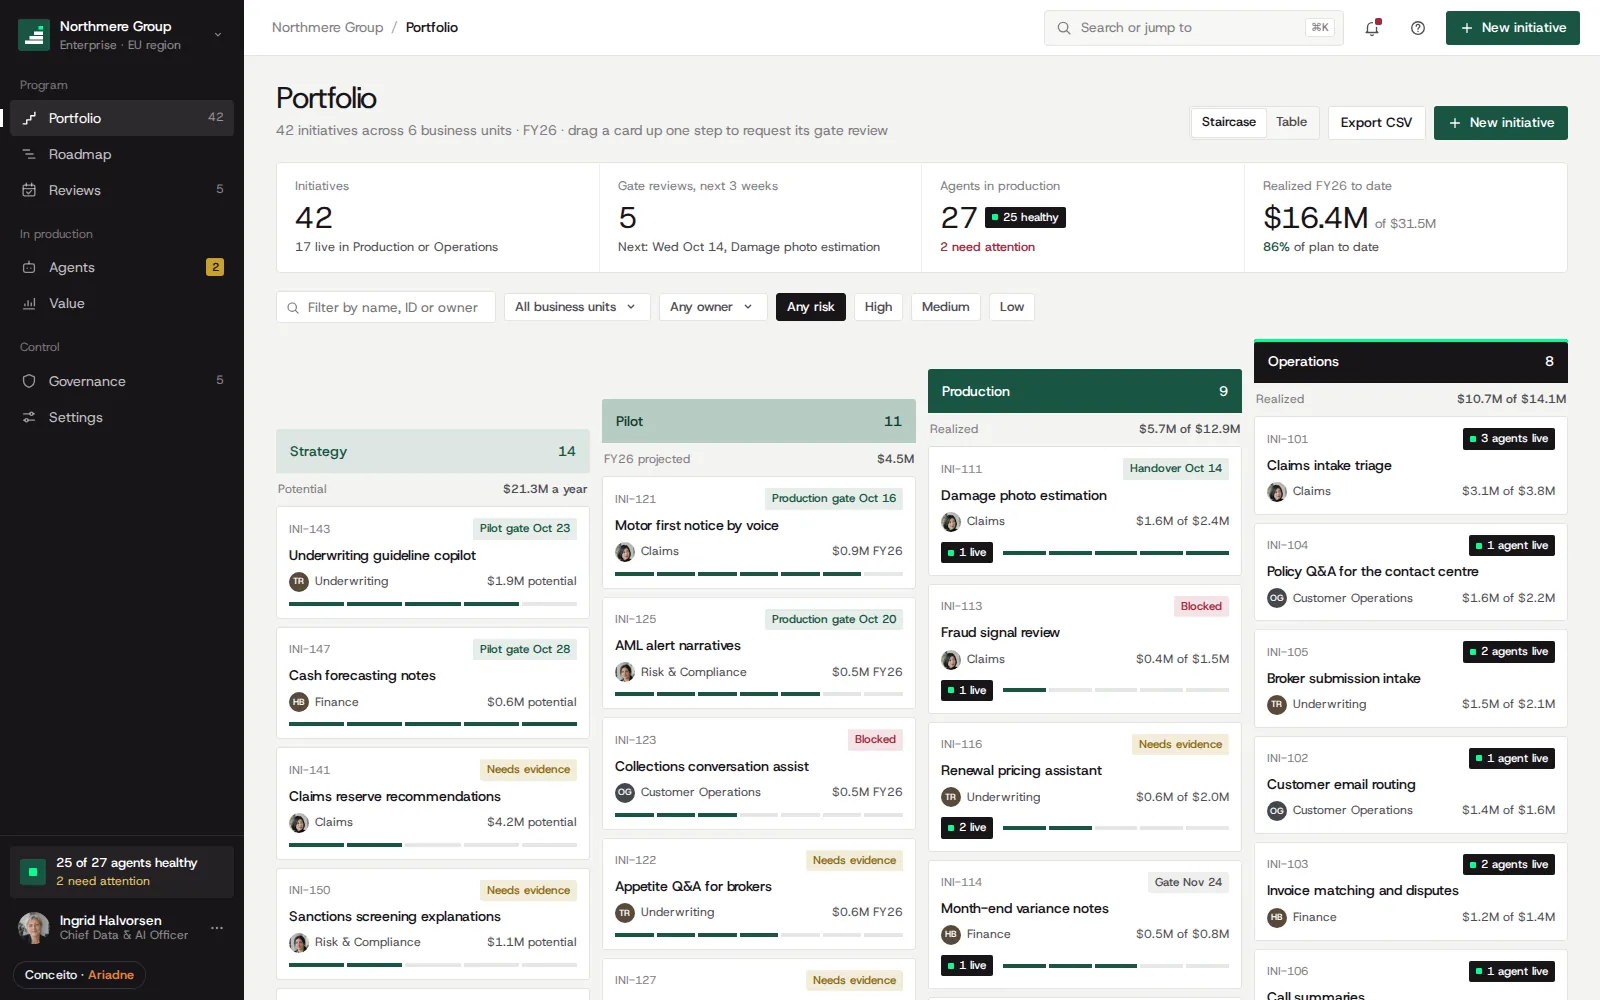1600x1000 pixels.
Task: Open the Settings page
Action: (x=122, y=417)
